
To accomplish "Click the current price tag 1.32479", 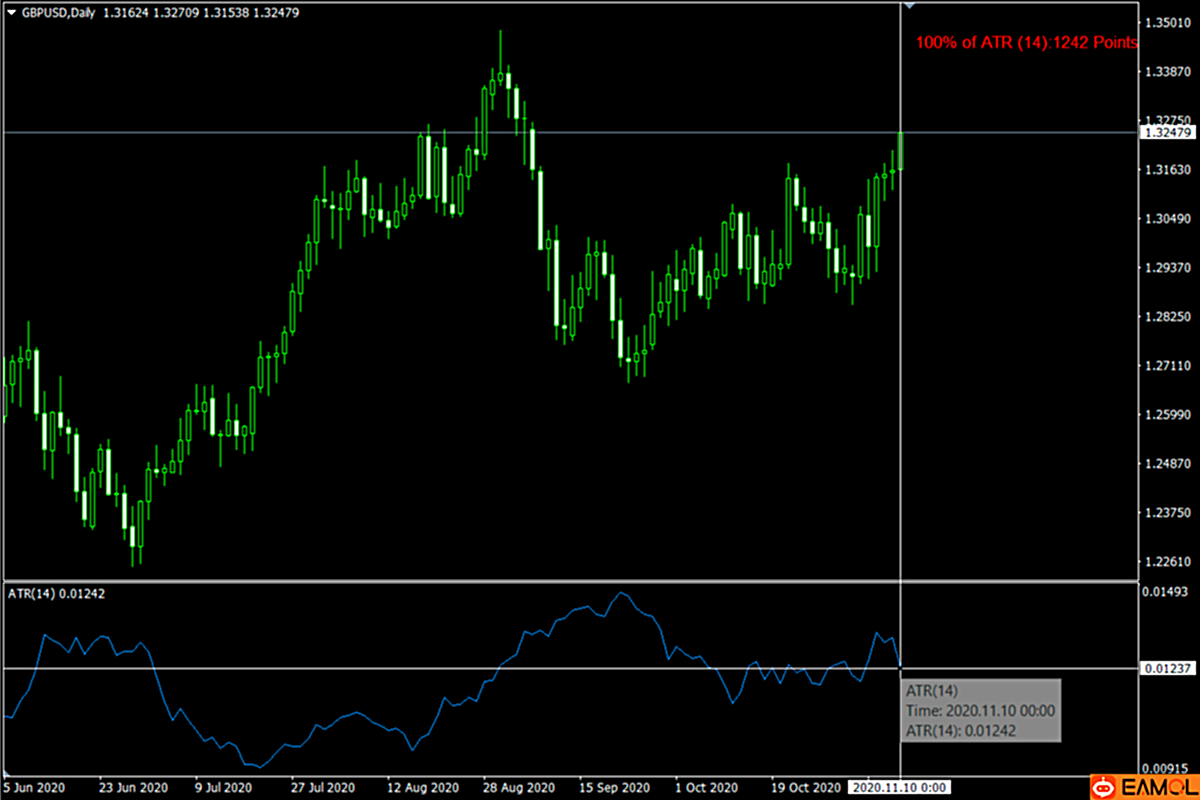I will [x=1169, y=132].
